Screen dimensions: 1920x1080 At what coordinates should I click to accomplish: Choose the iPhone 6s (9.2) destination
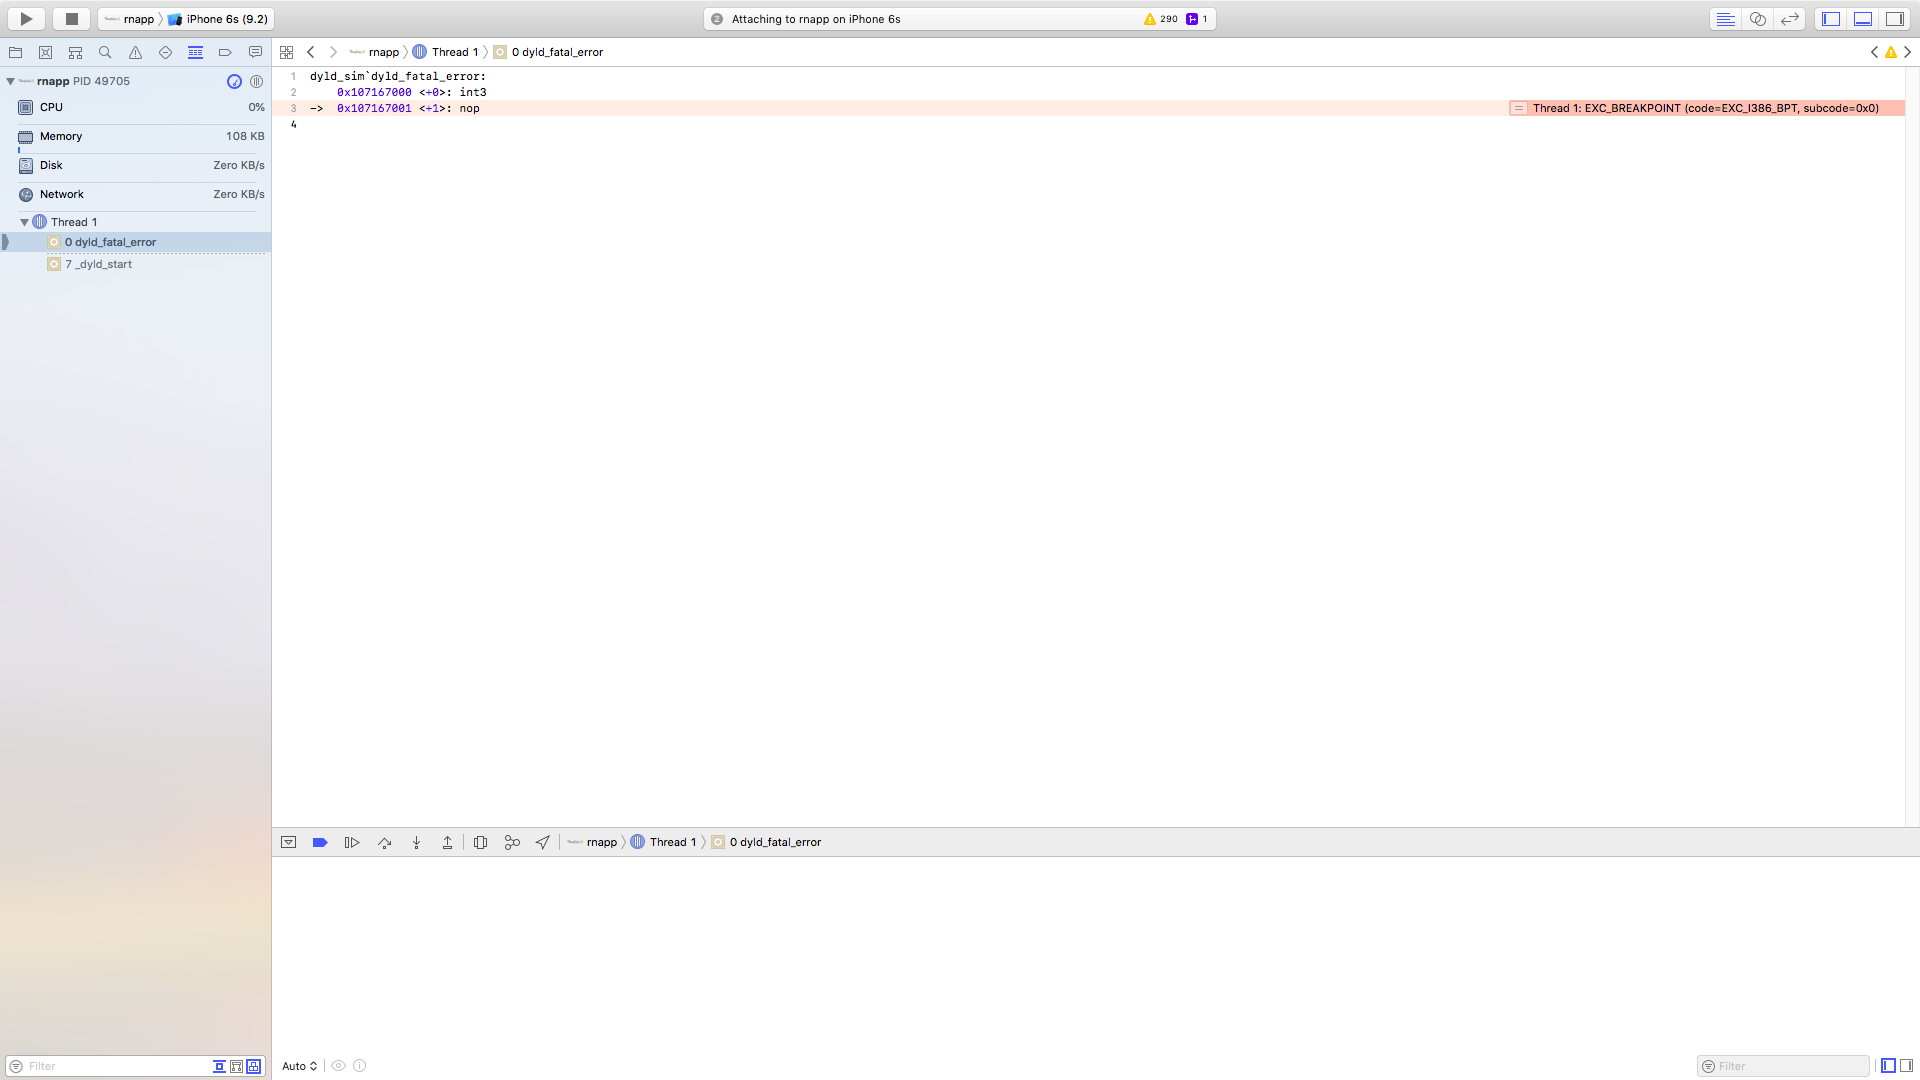pos(218,19)
